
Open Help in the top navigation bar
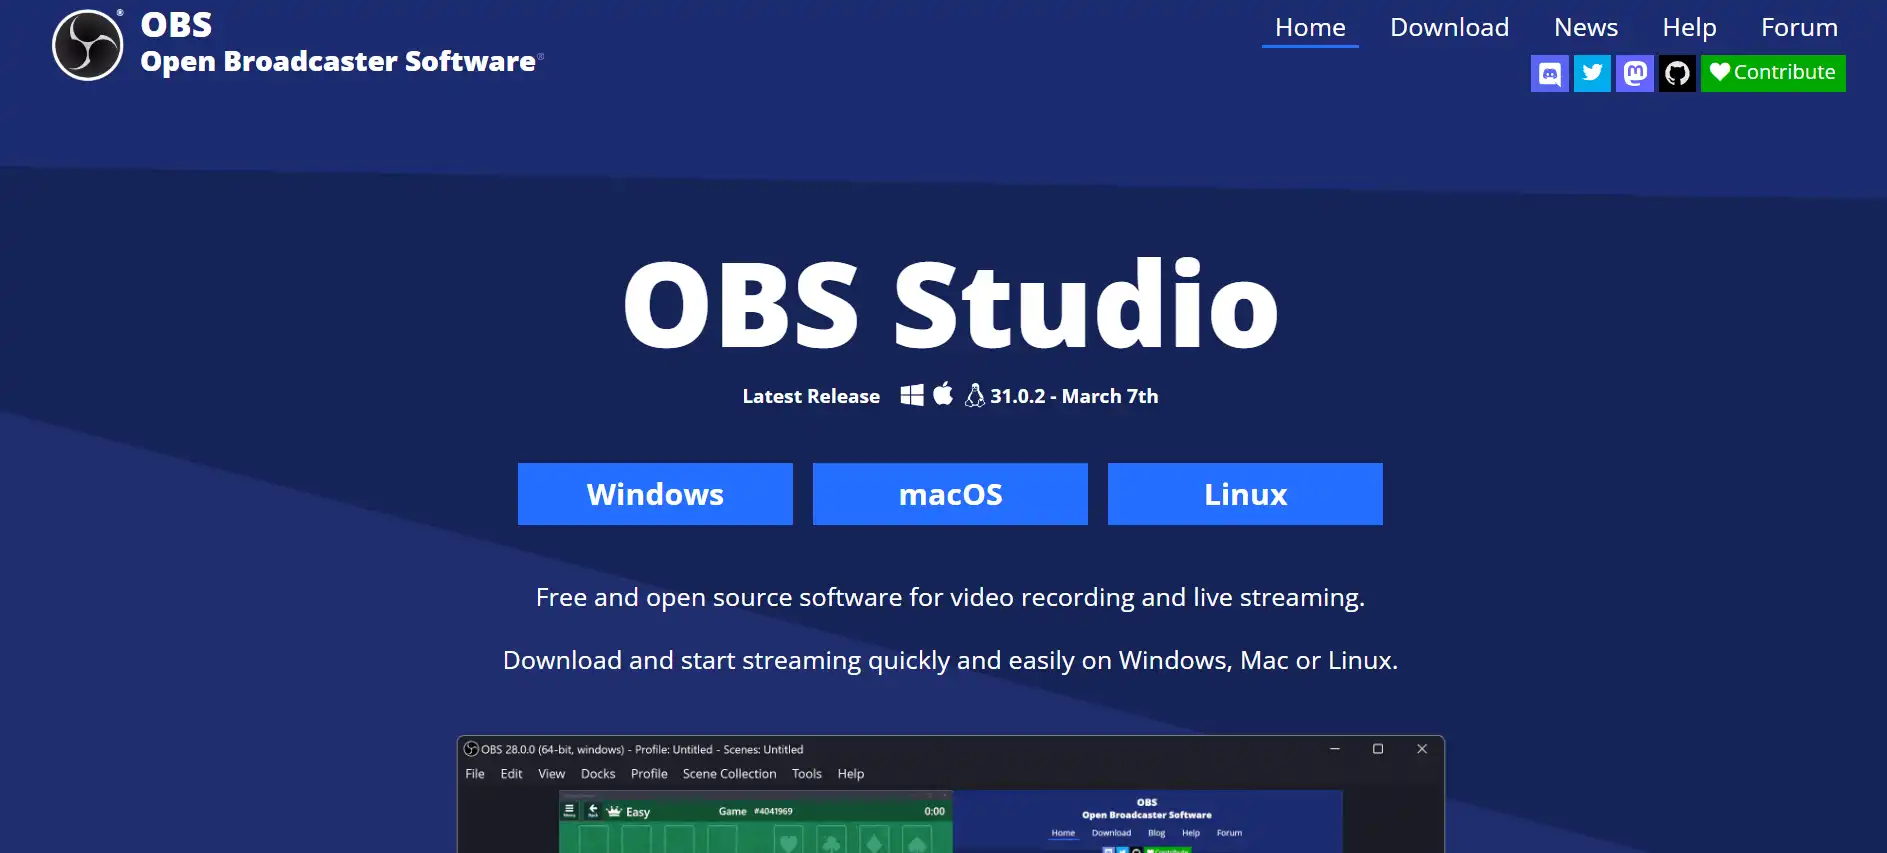[x=1689, y=28]
